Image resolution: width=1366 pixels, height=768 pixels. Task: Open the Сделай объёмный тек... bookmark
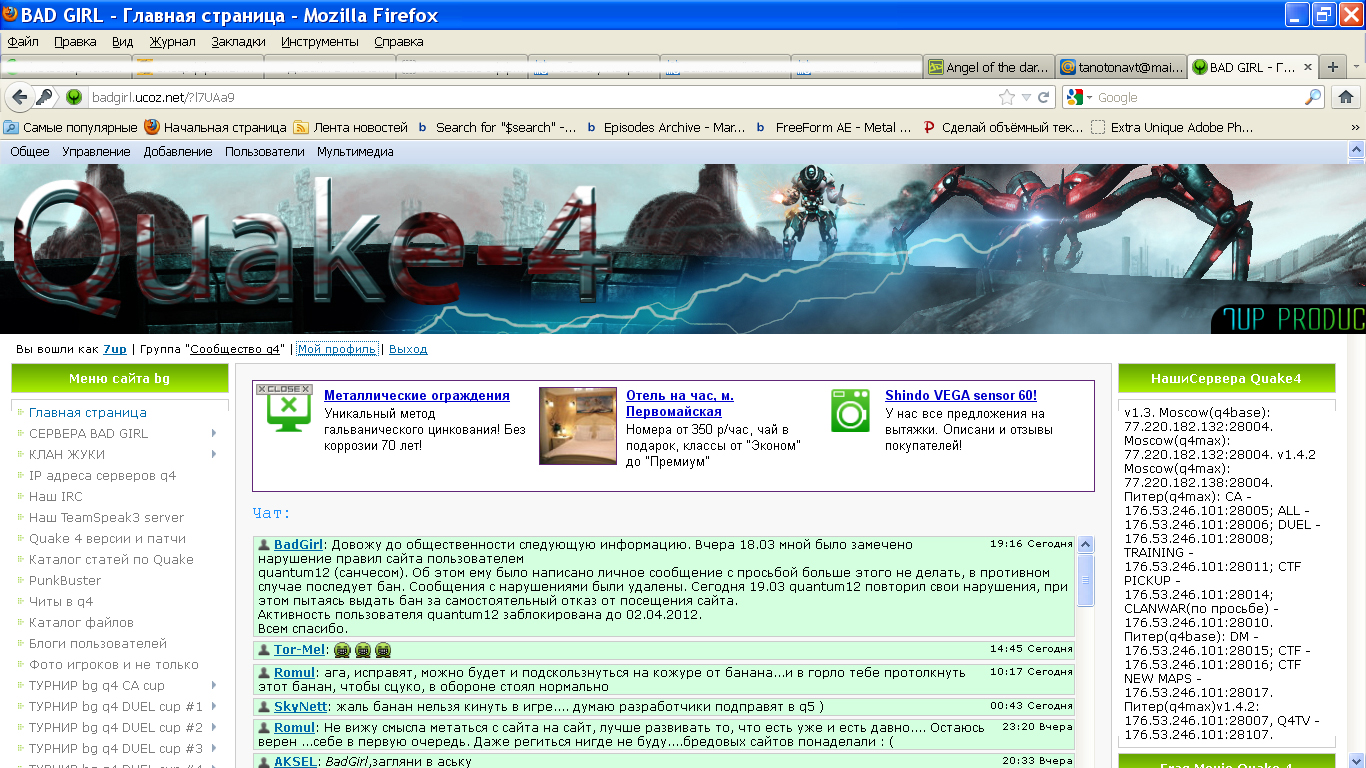pos(1003,128)
